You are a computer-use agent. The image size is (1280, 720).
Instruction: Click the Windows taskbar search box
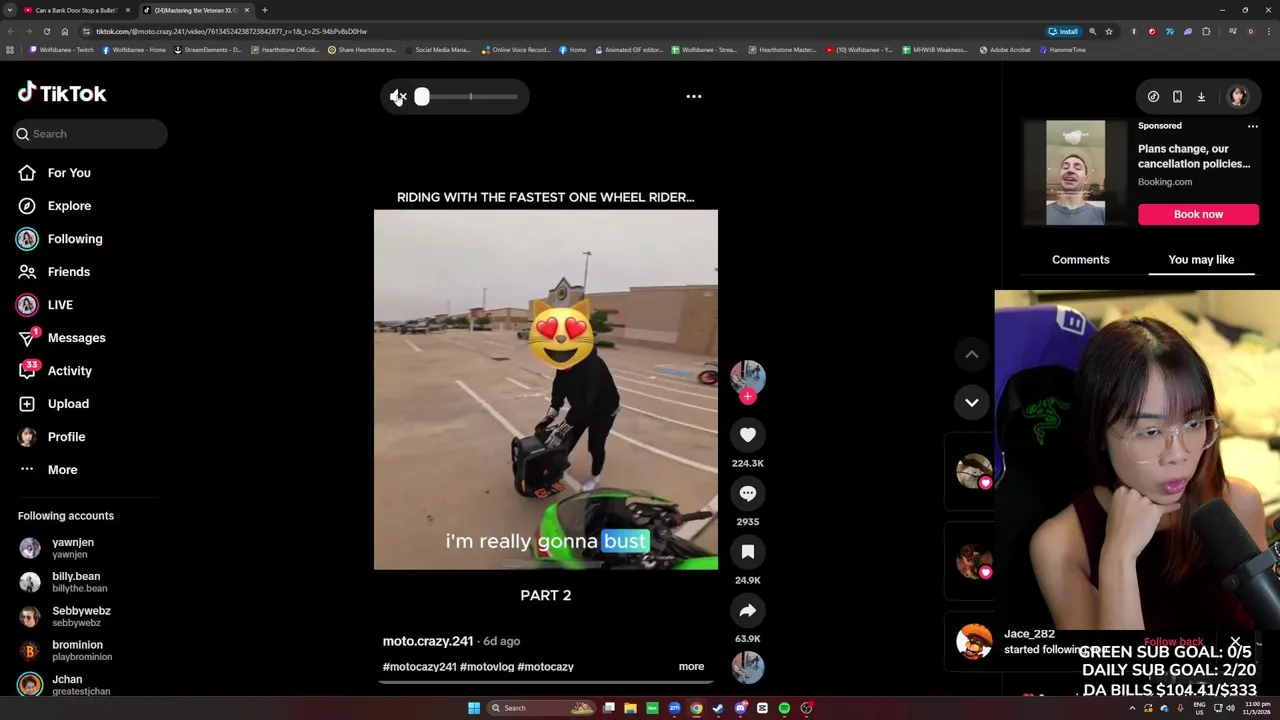[x=541, y=708]
